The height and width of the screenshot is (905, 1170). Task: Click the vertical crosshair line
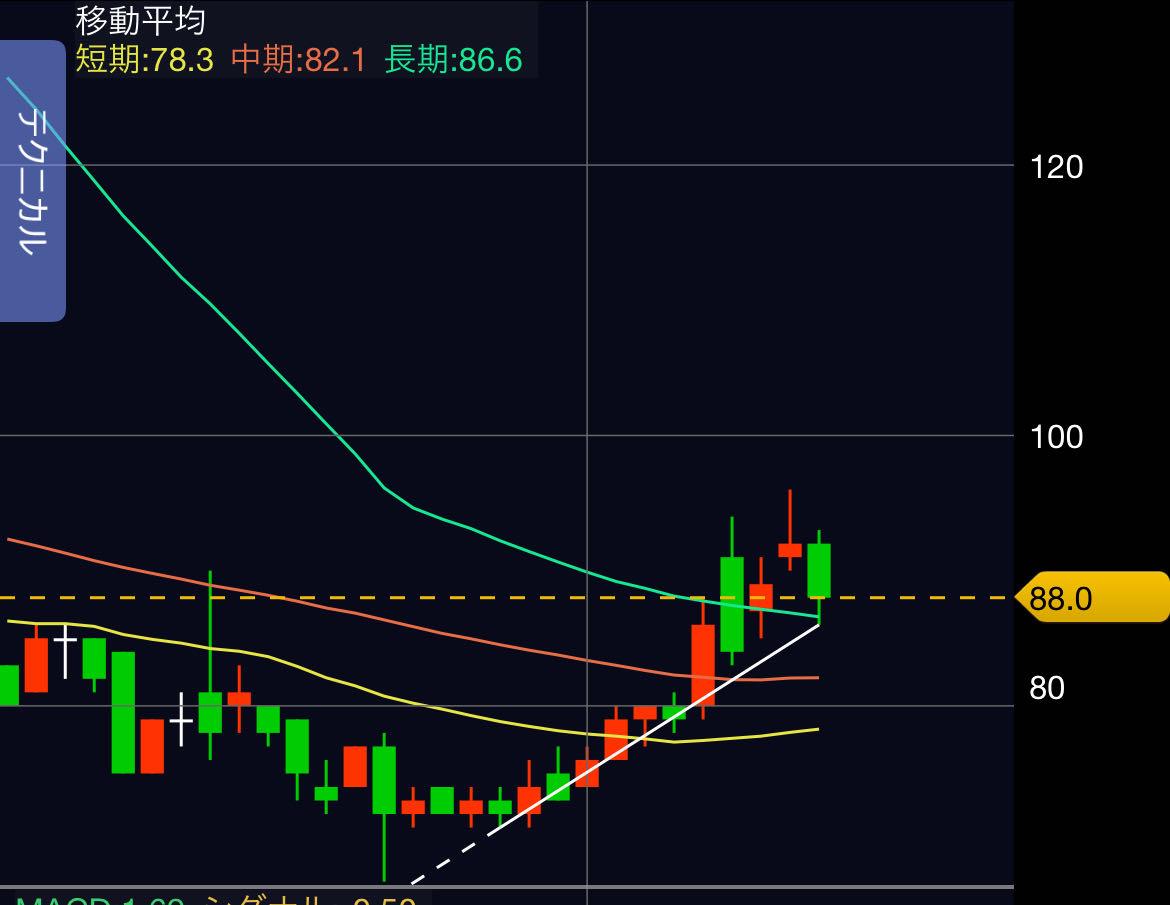(587, 300)
